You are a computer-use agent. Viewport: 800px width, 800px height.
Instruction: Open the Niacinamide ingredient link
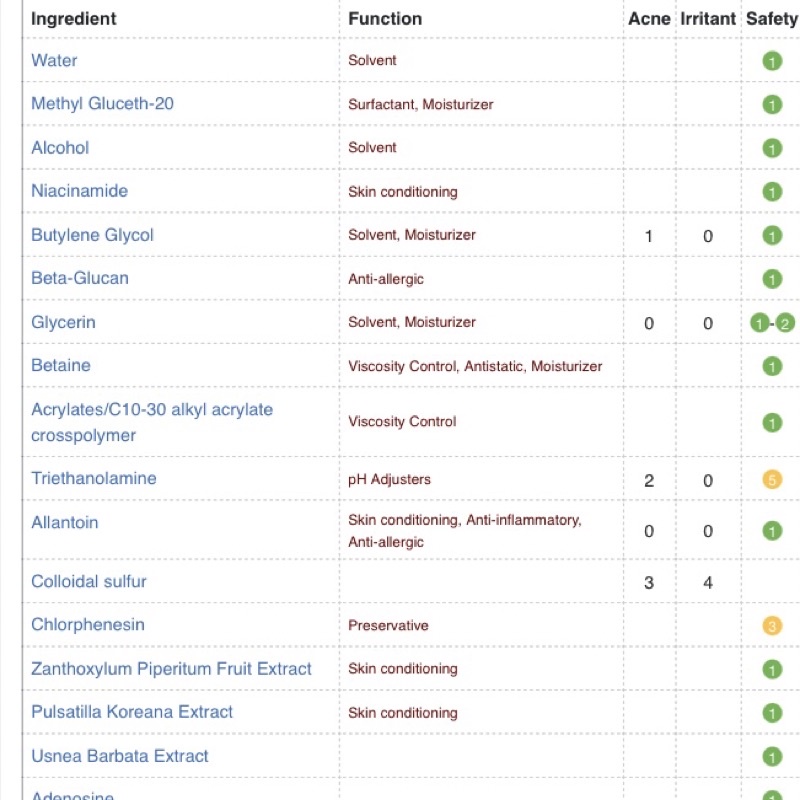pos(79,191)
